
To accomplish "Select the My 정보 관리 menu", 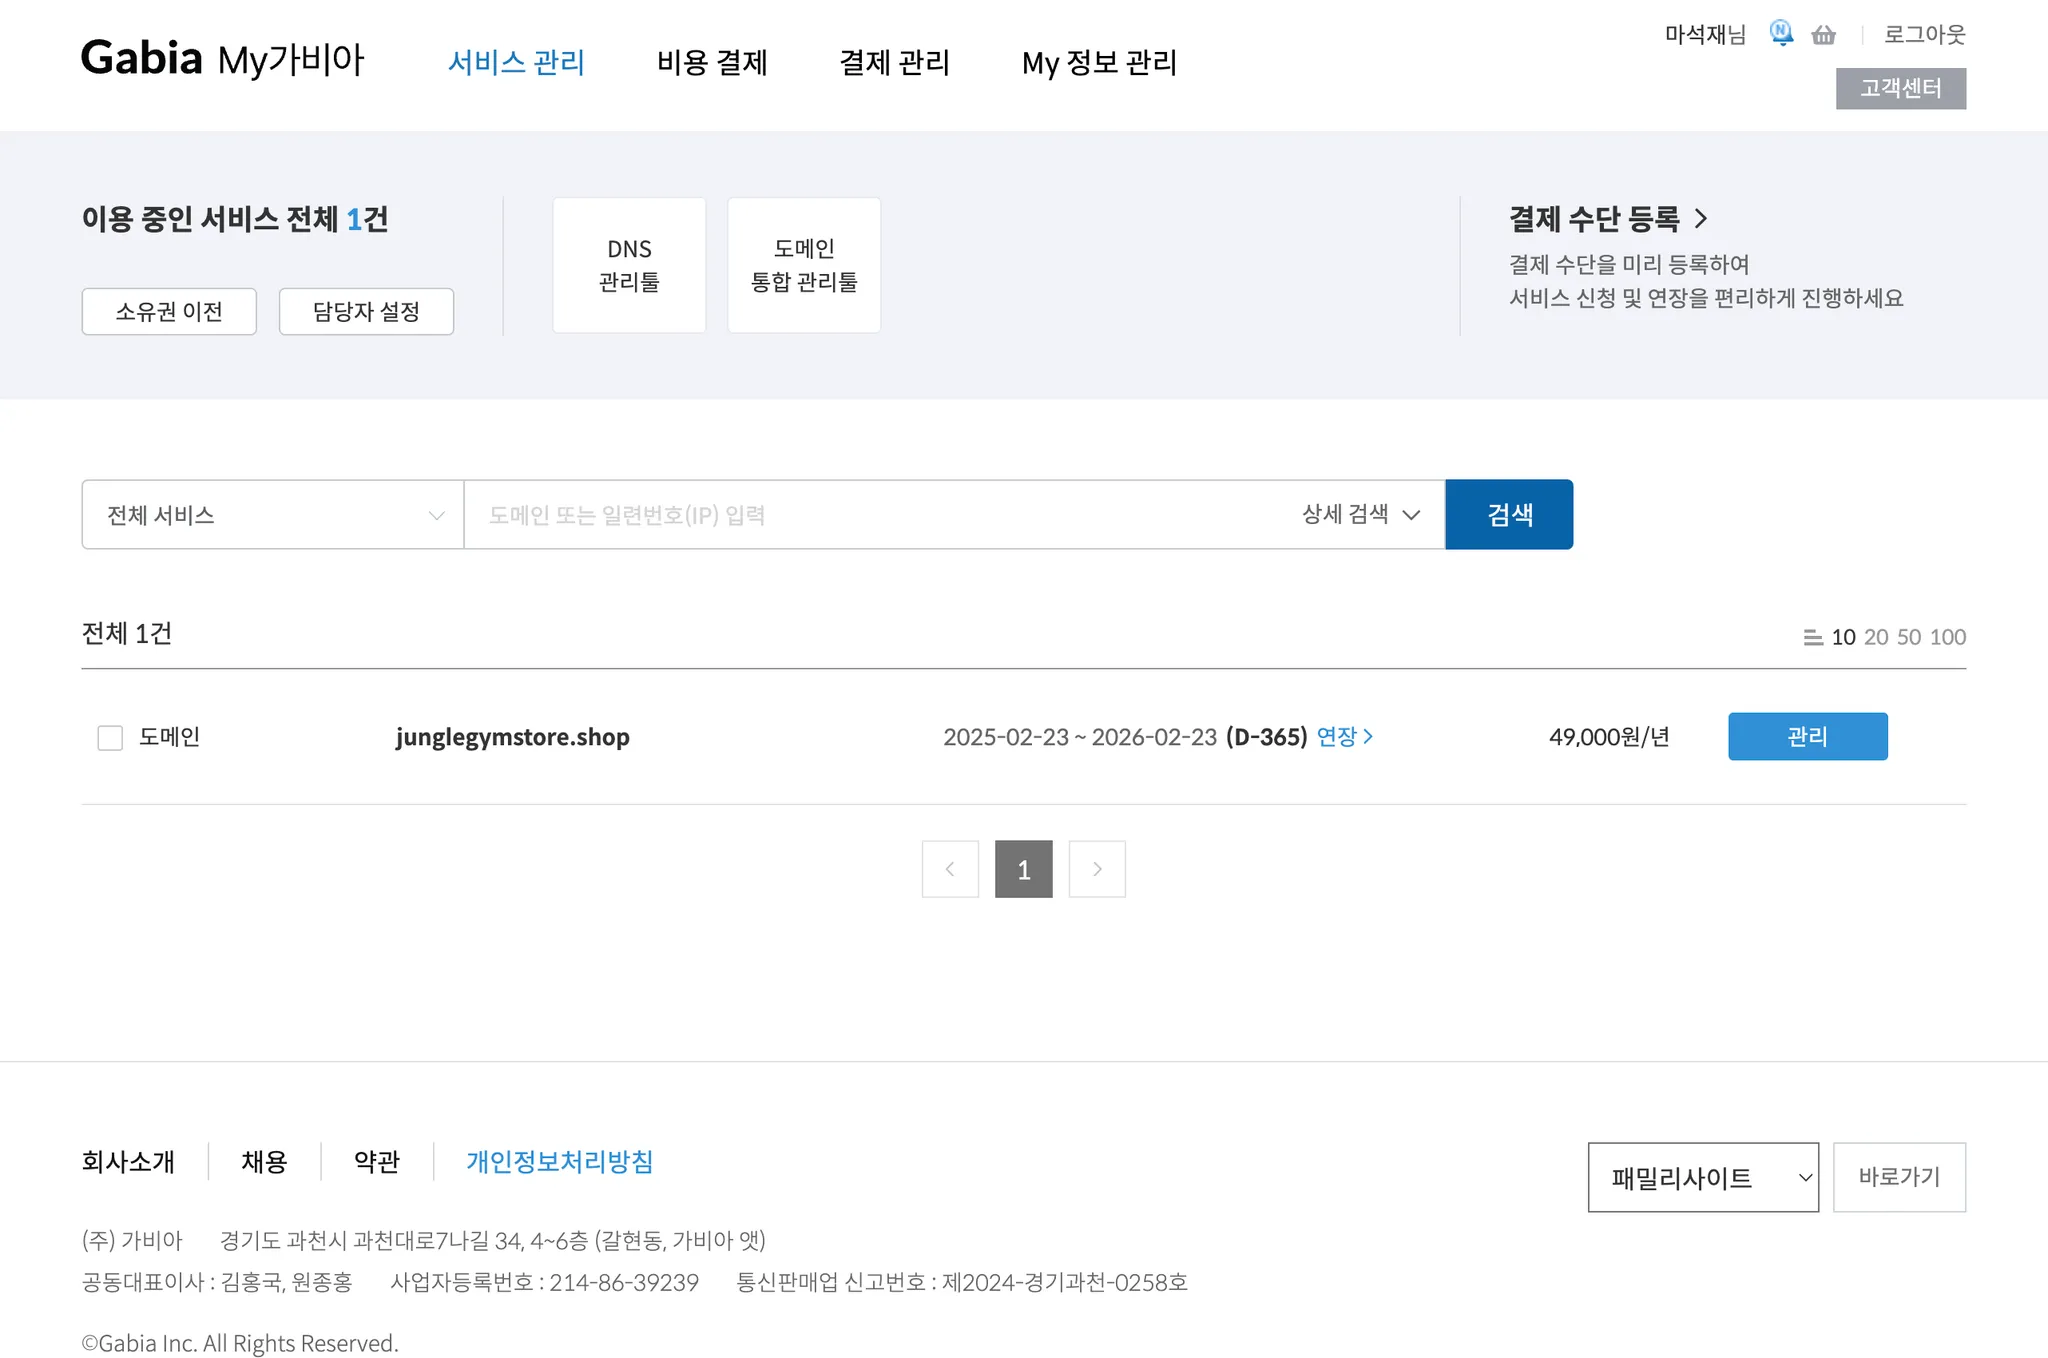I will pyautogui.click(x=1099, y=63).
